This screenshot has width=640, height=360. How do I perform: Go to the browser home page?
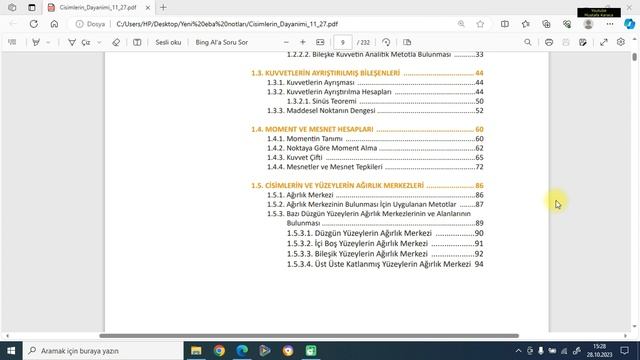[x=54, y=24]
